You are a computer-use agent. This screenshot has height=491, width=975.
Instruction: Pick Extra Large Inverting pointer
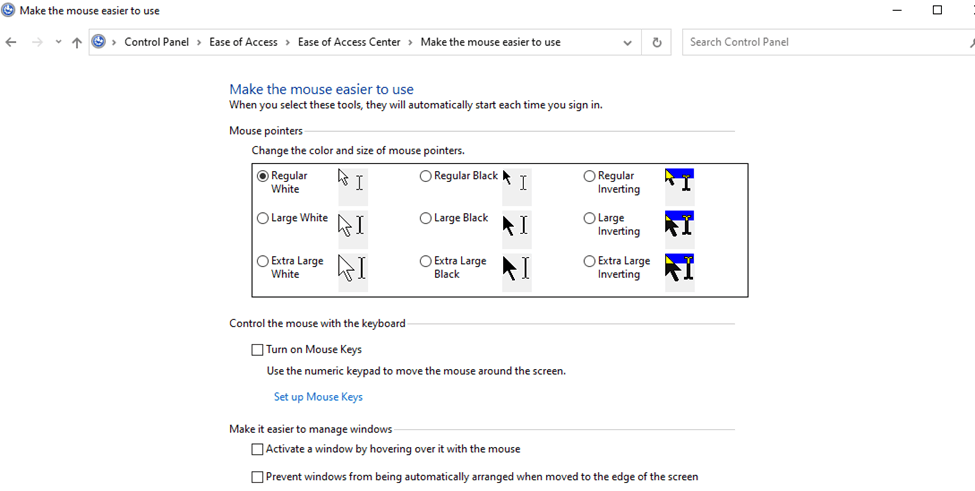click(589, 261)
